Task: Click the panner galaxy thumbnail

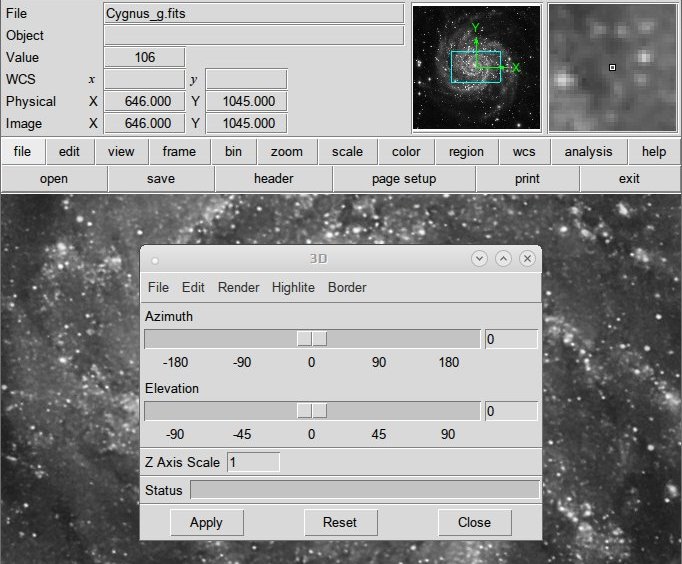Action: (476, 67)
